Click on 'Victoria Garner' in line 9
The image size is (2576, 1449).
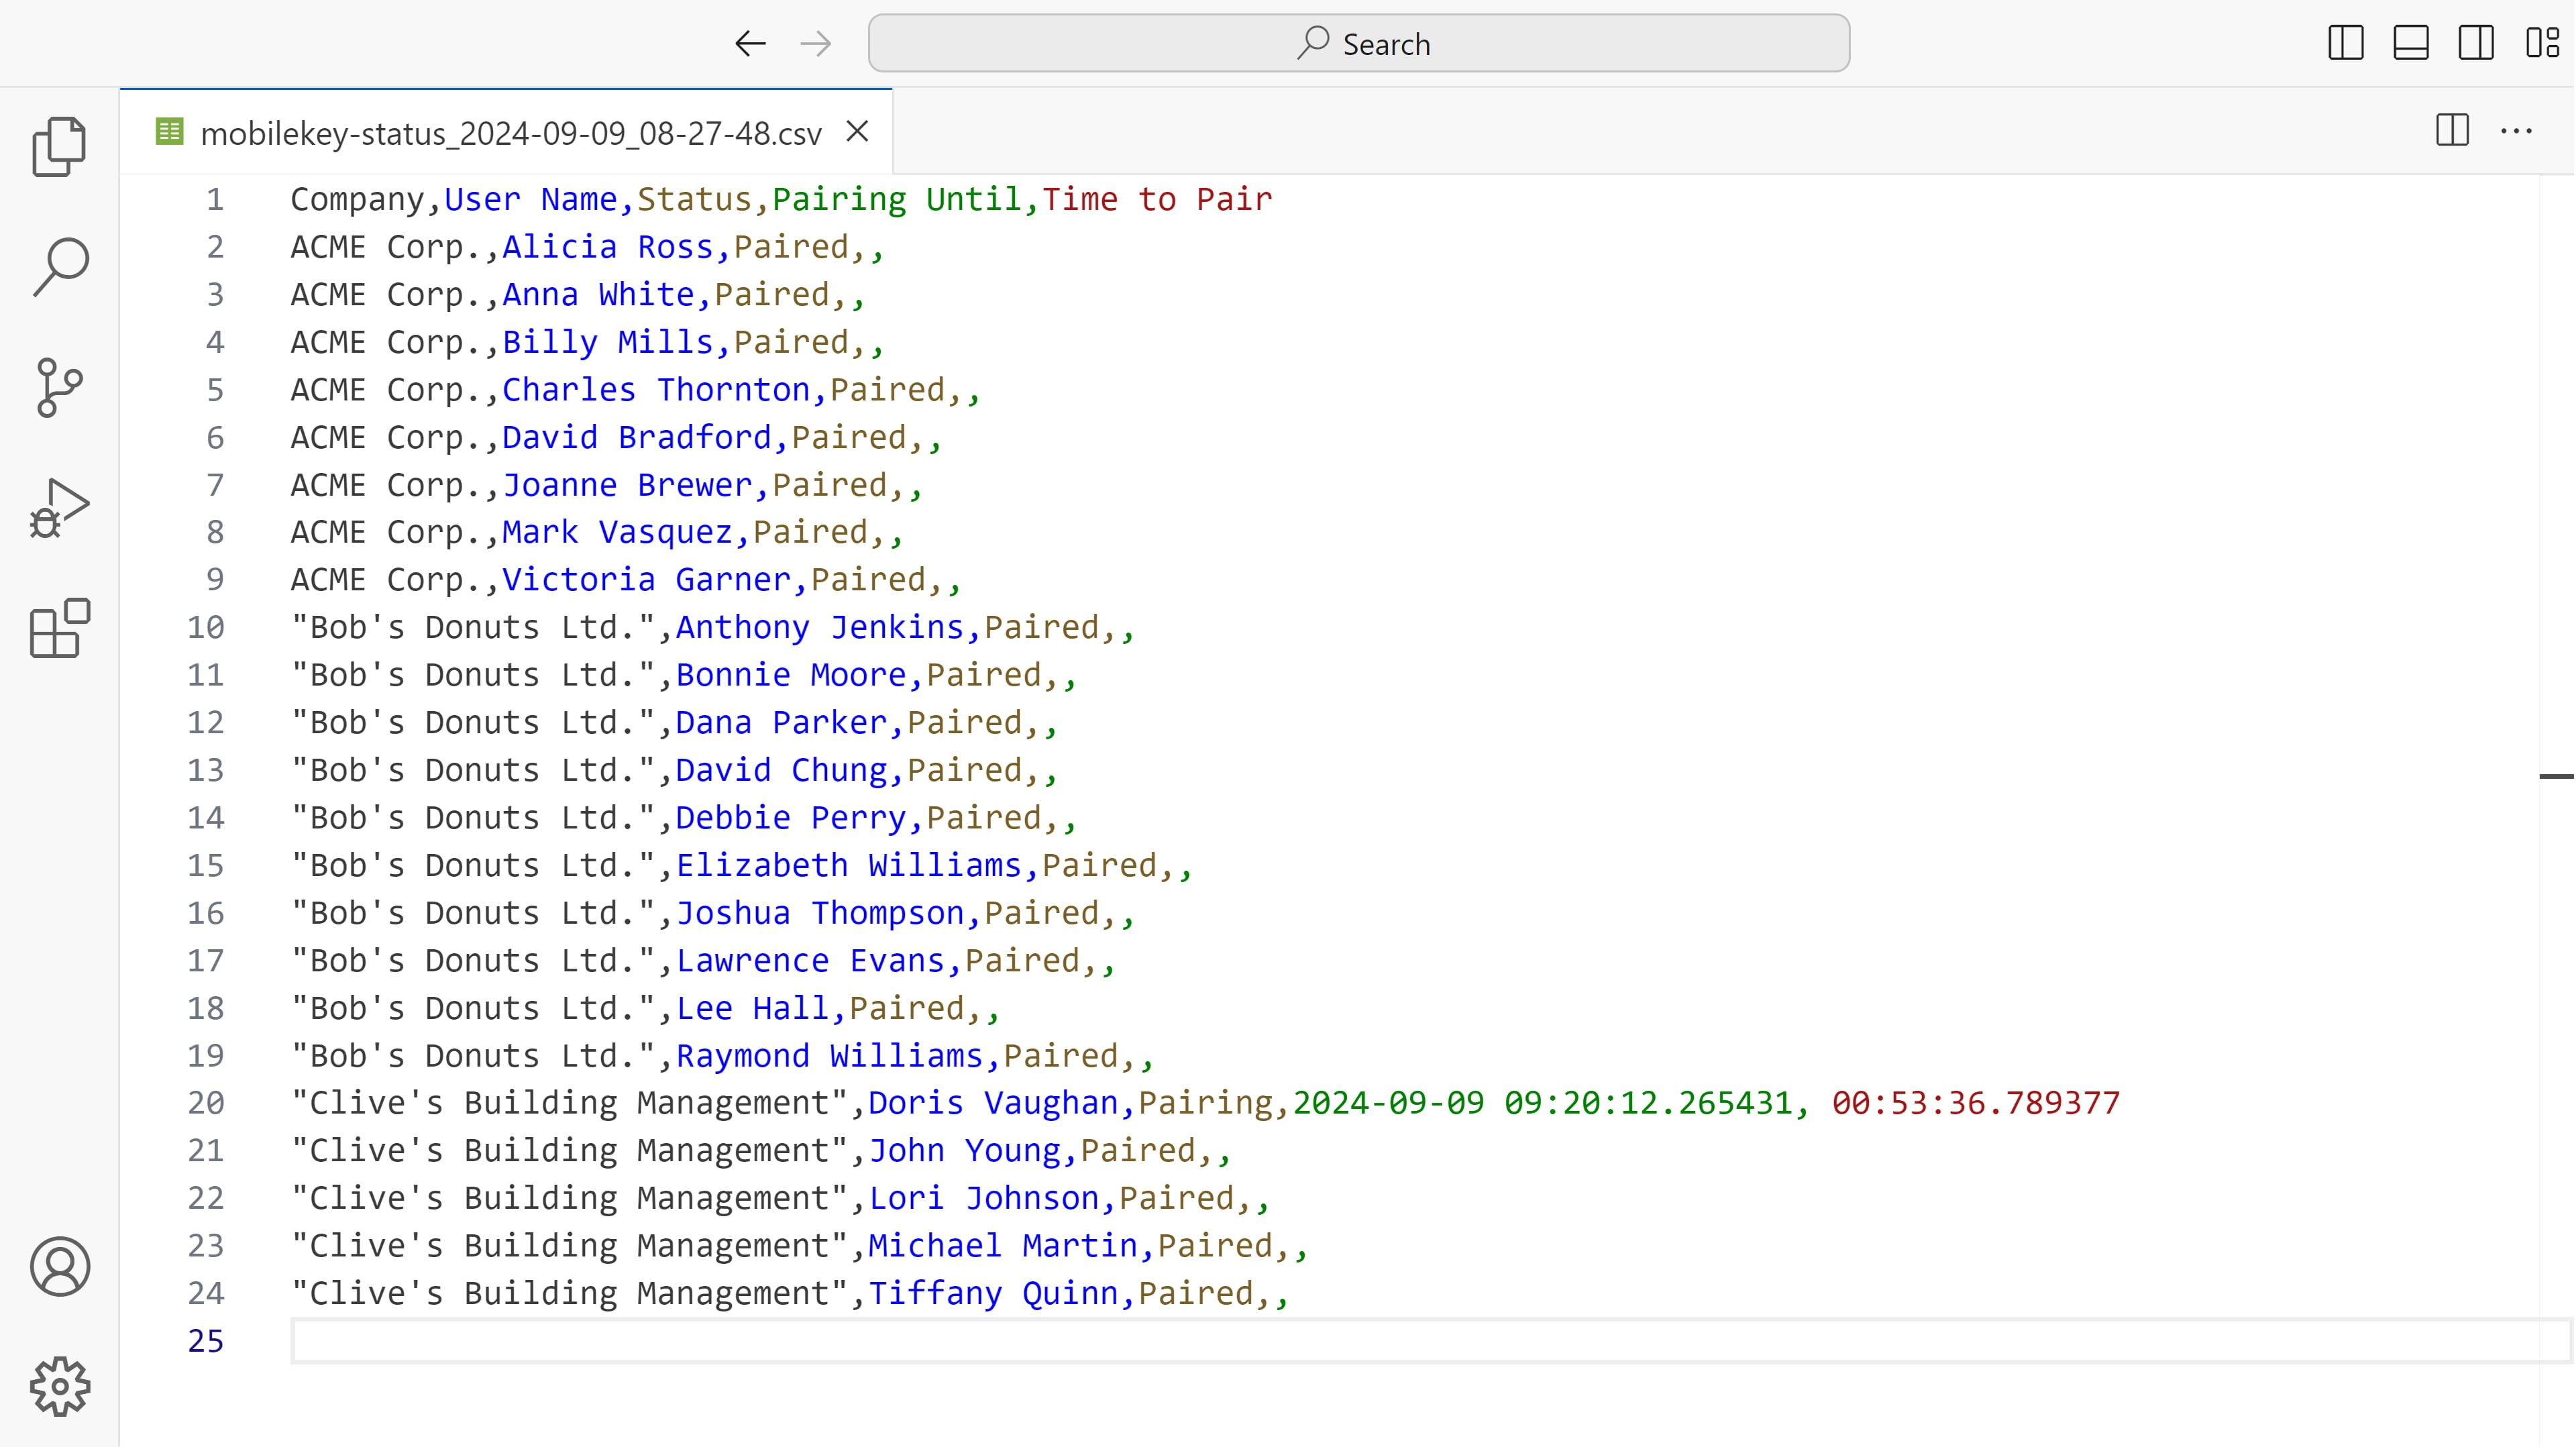647,580
